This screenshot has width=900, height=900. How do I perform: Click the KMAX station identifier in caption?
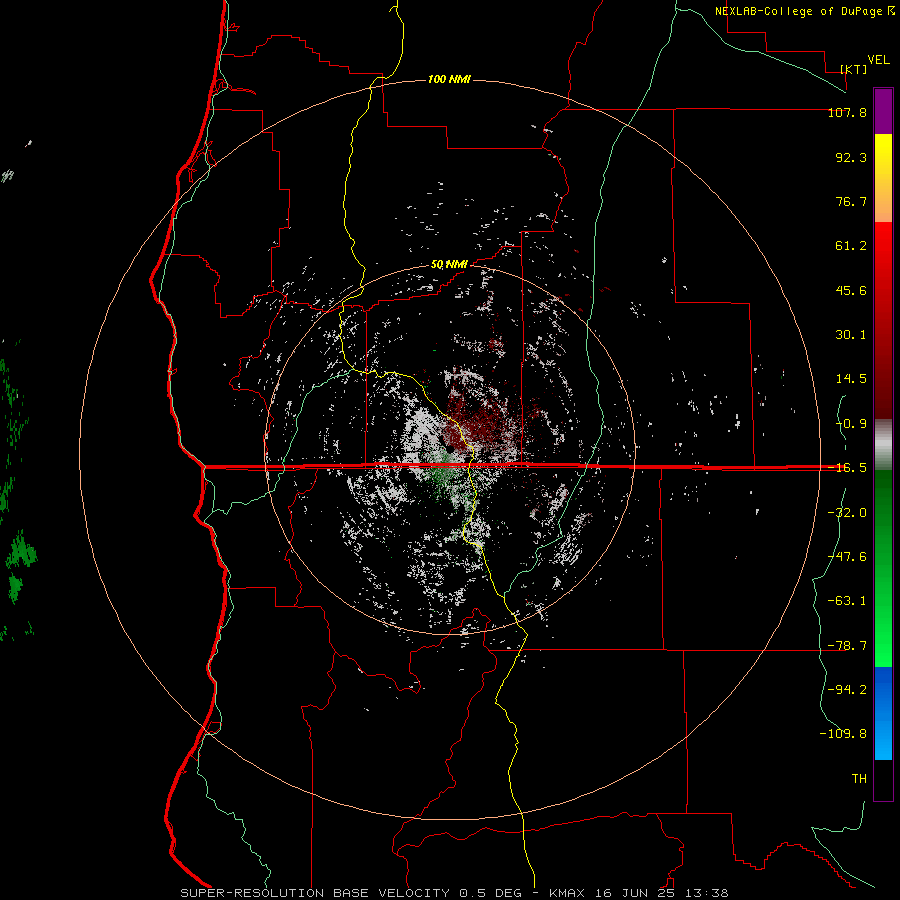[x=565, y=893]
